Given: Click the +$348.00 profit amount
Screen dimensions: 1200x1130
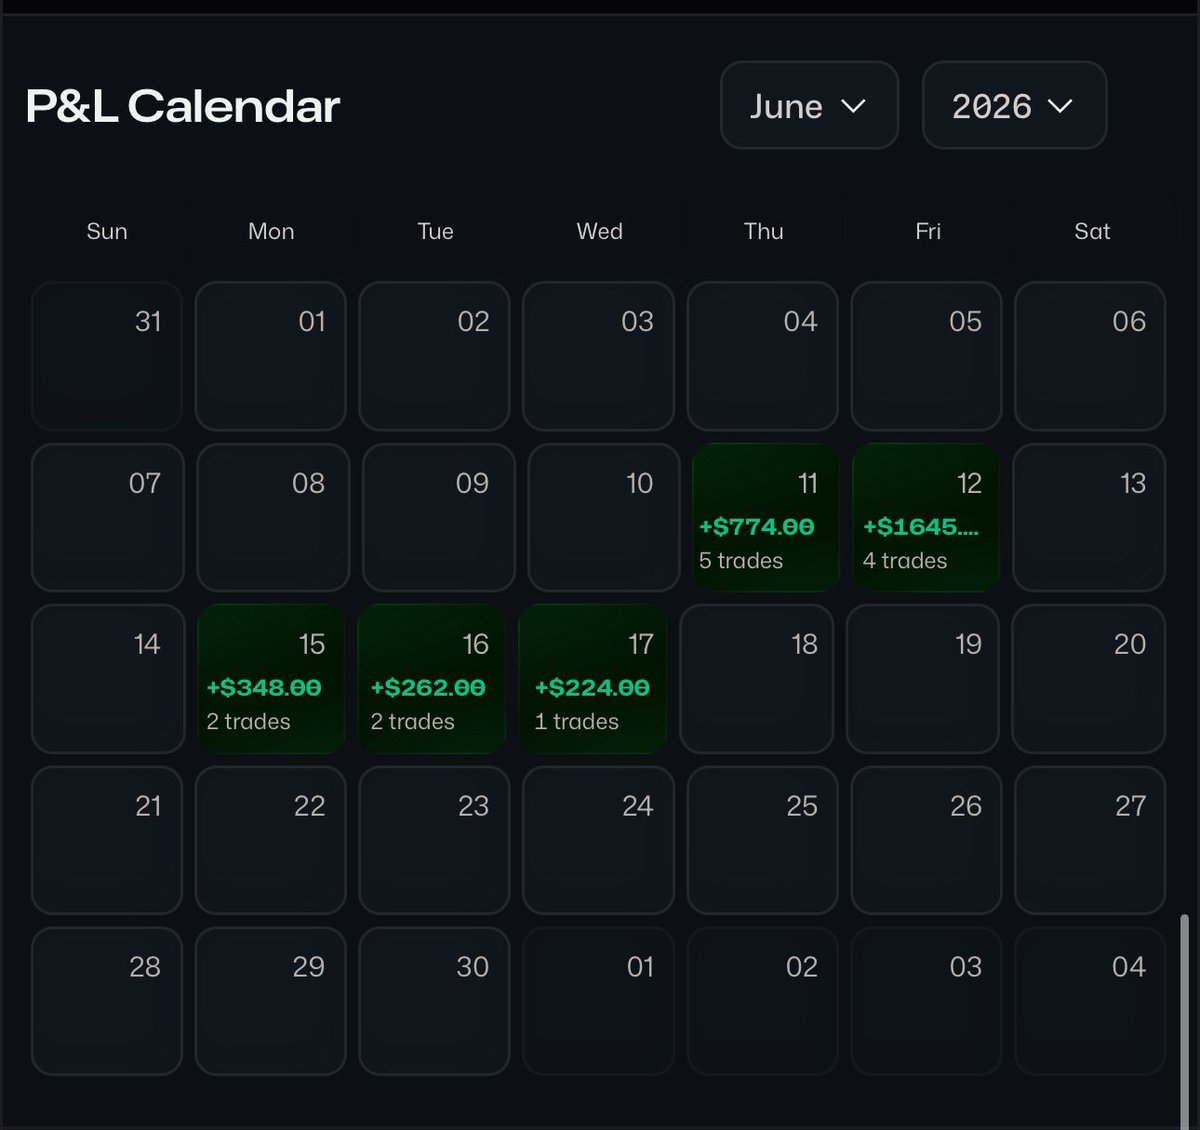Looking at the screenshot, I should point(264,688).
